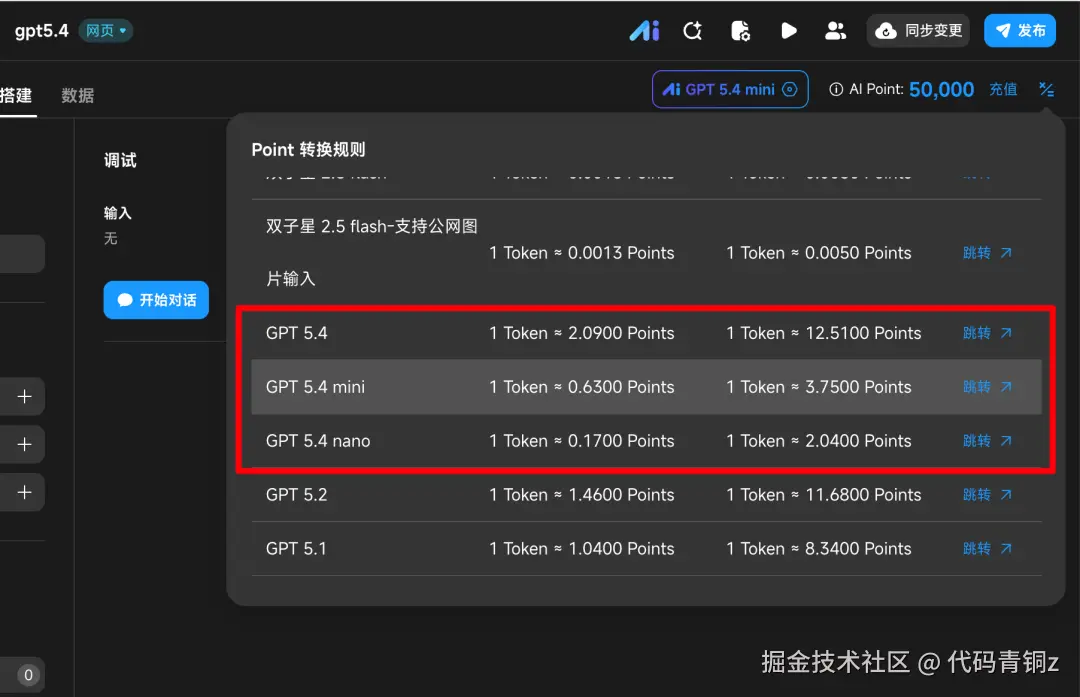This screenshot has height=697, width=1080.
Task: Click 跳转 link in GPT 5.1 row
Action: pyautogui.click(x=987, y=548)
